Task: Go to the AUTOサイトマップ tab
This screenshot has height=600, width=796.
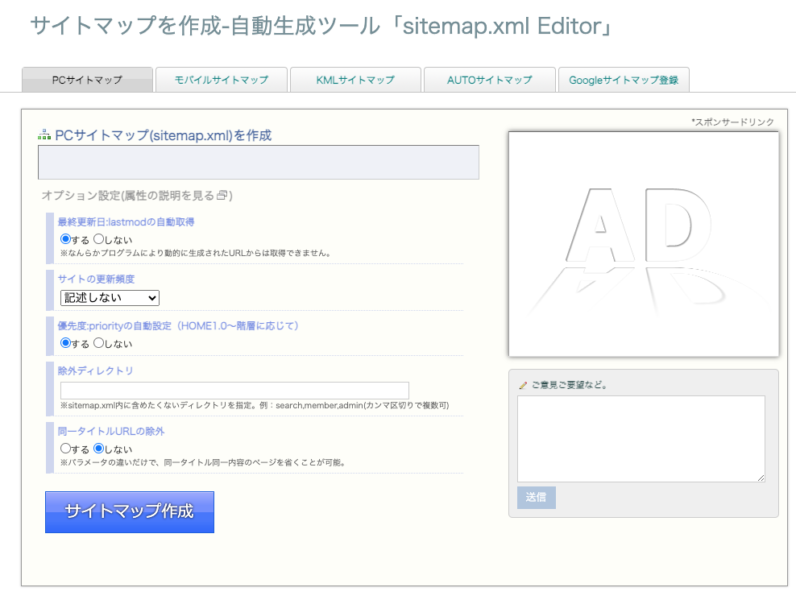Action: point(489,80)
